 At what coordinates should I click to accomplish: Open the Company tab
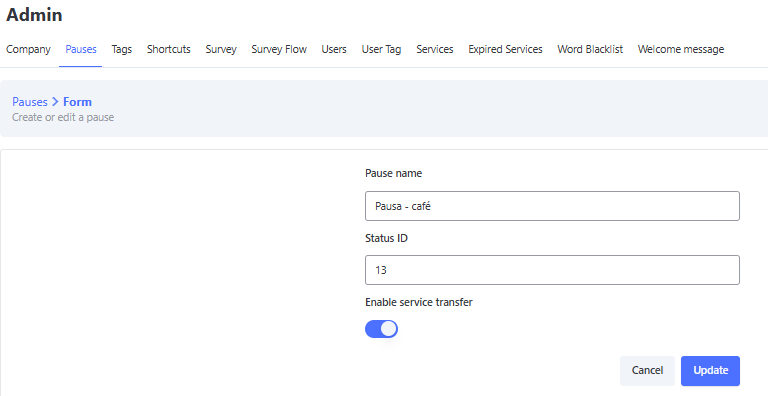point(28,49)
